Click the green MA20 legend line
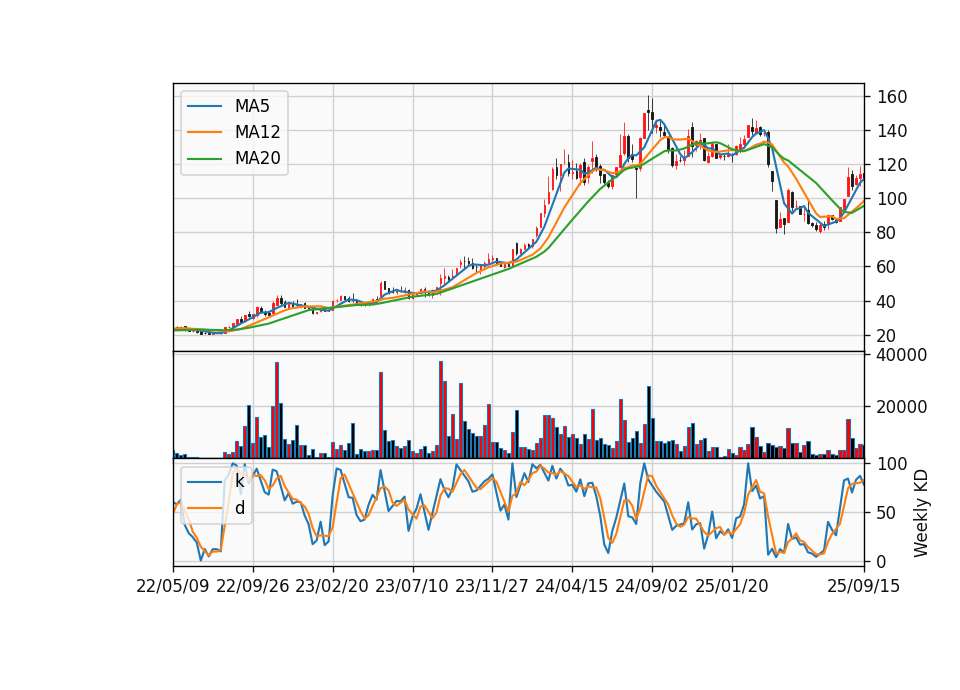 click(x=204, y=159)
